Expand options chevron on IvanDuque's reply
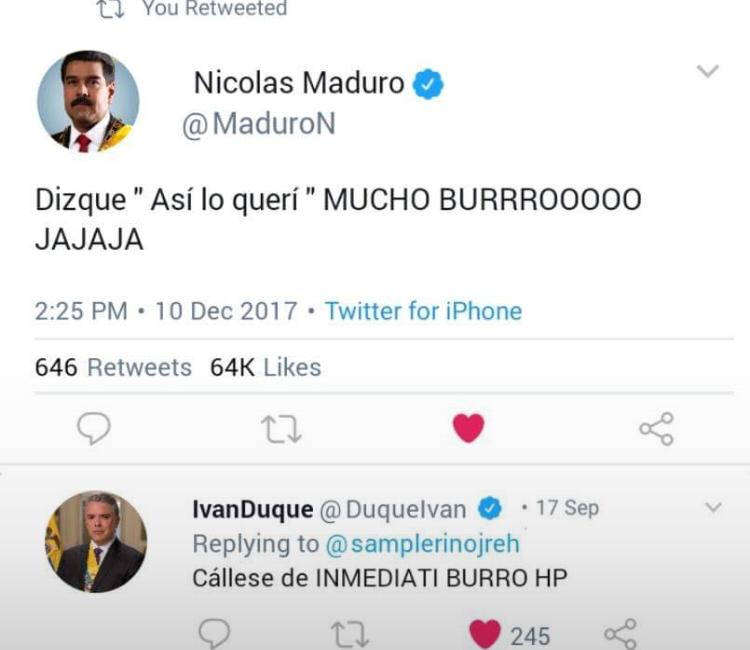 pos(714,507)
